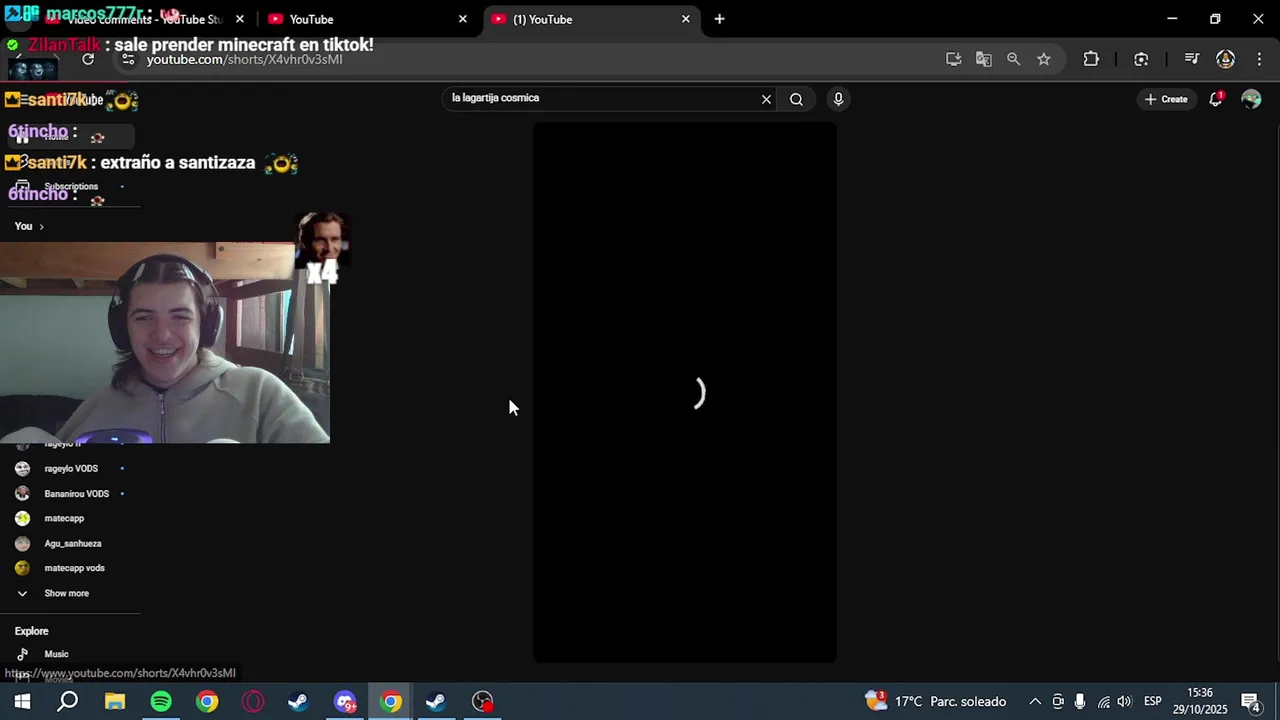This screenshot has width=1280, height=720.
Task: Open Google Lens screenshot search icon
Action: click(x=1141, y=59)
